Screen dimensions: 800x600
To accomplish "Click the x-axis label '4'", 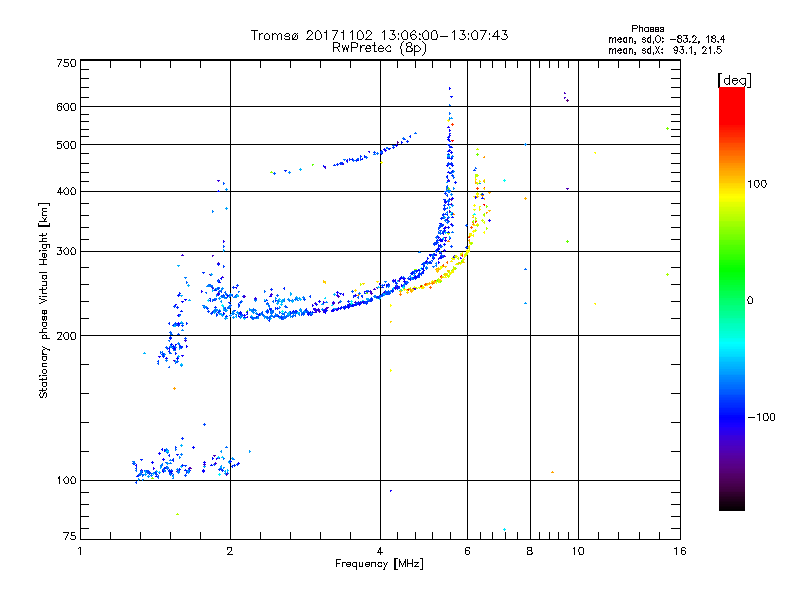I will click(x=380, y=551).
